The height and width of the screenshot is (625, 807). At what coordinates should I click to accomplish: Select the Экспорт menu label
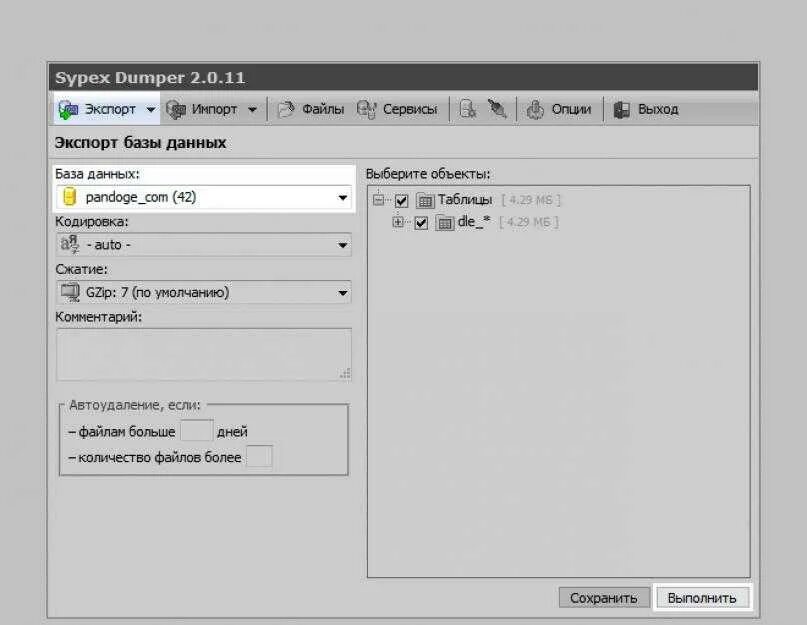110,110
